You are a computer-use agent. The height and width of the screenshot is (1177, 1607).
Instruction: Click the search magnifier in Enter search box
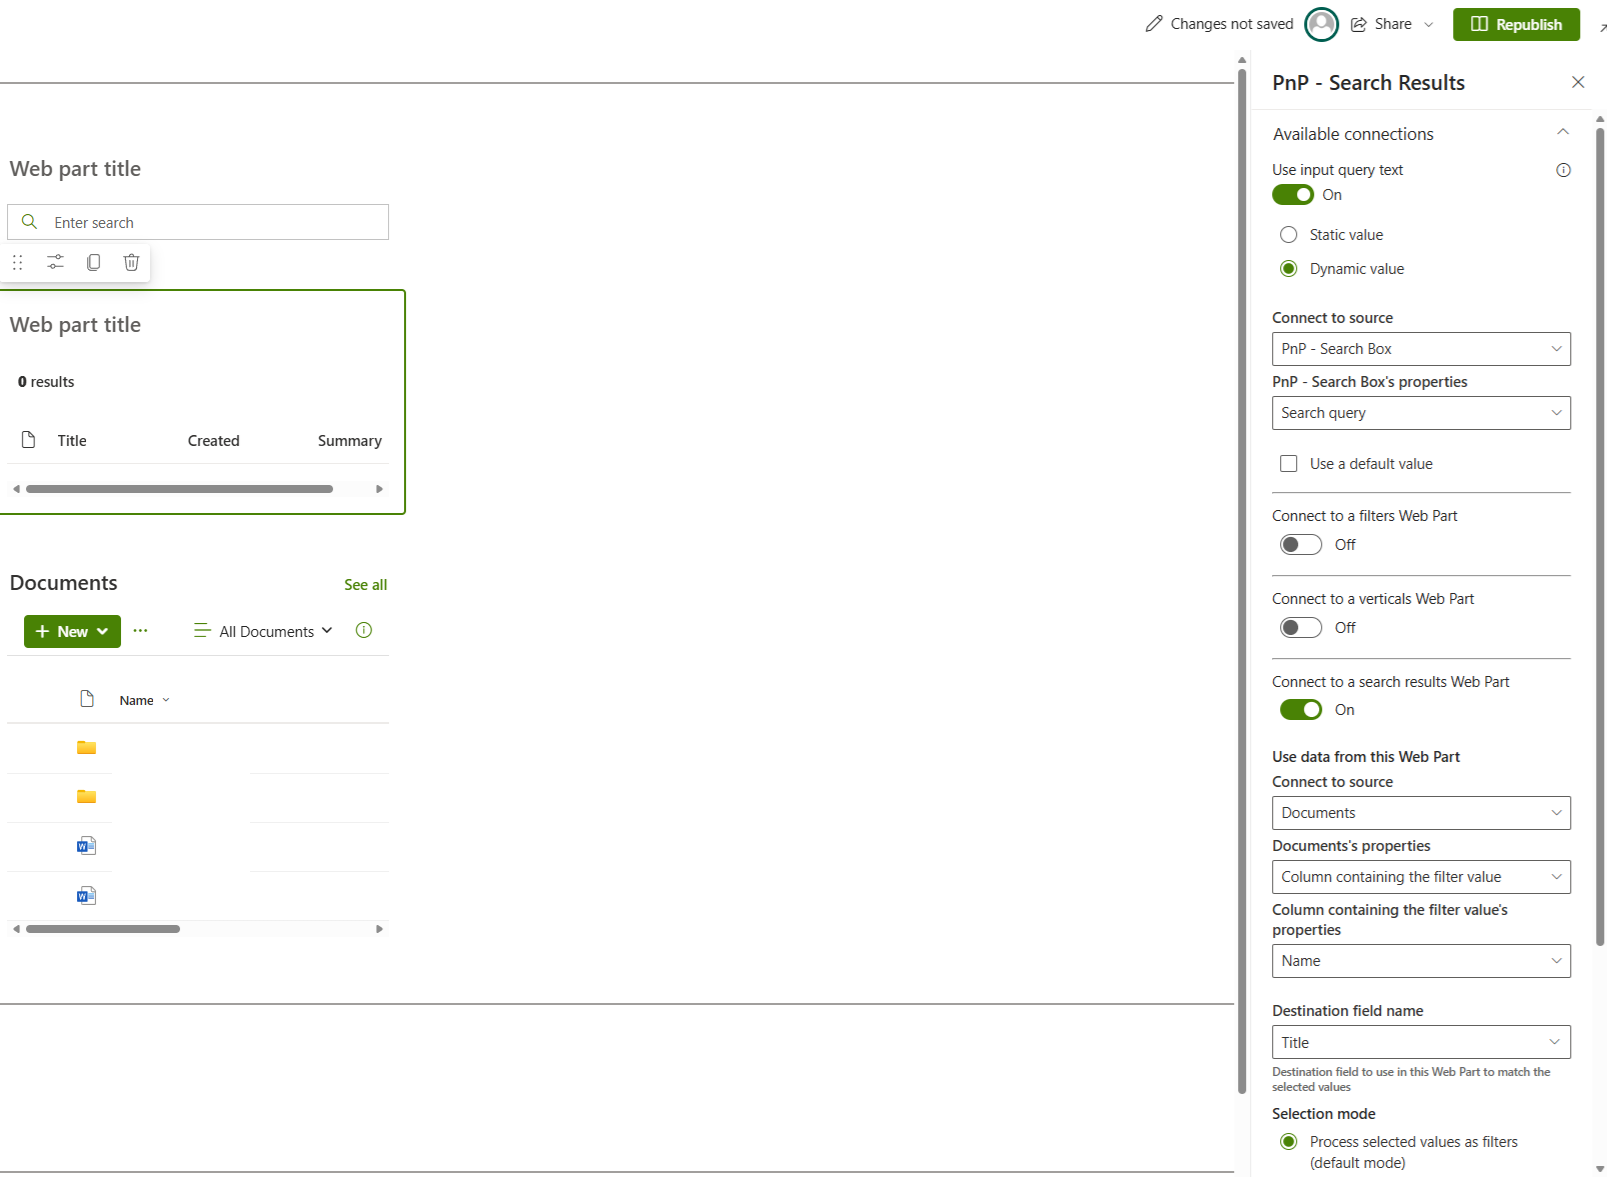(x=29, y=221)
